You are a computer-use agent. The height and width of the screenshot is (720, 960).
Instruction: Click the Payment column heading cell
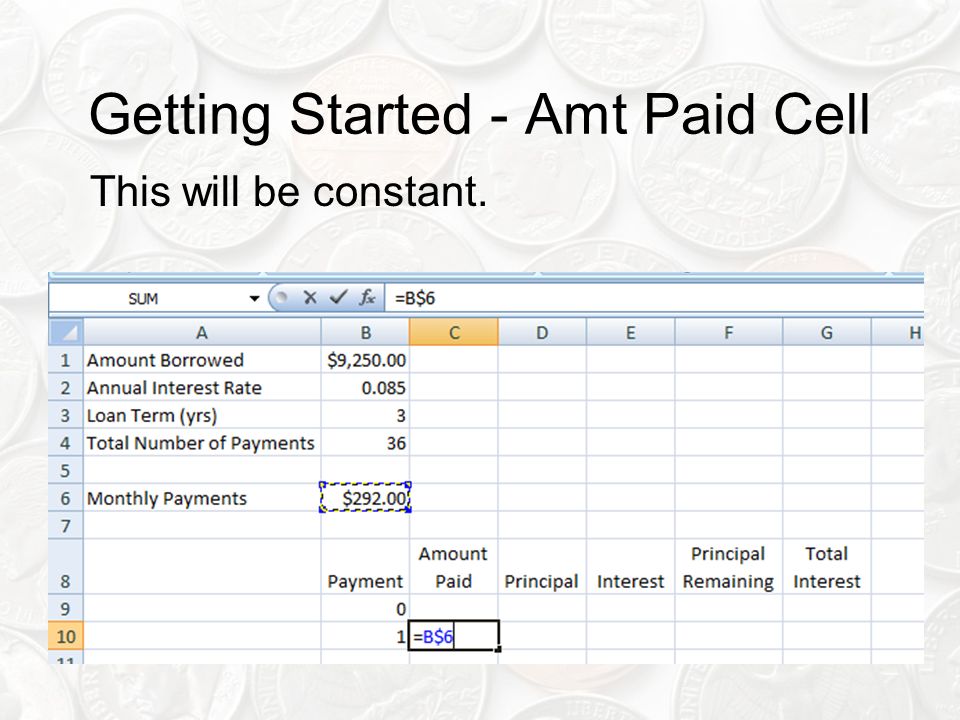[366, 567]
